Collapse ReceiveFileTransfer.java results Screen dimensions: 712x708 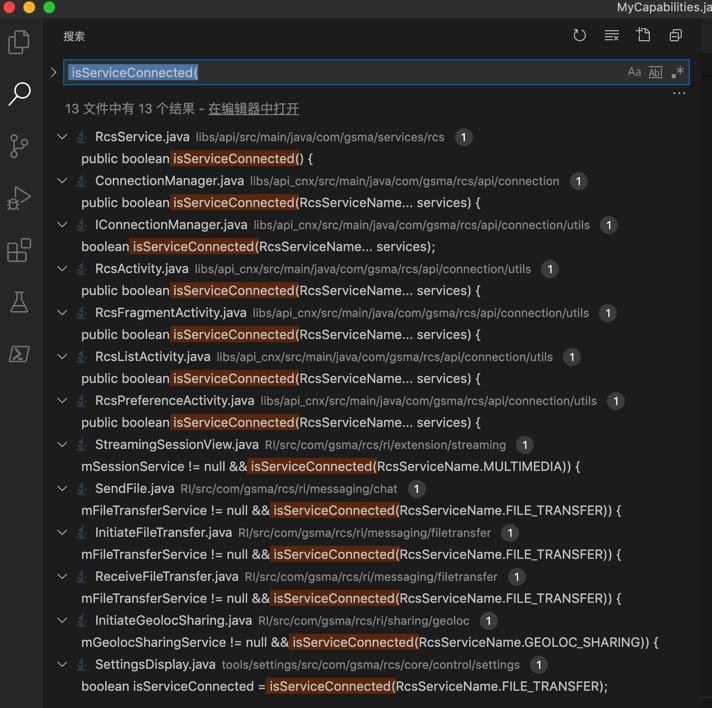coord(62,576)
